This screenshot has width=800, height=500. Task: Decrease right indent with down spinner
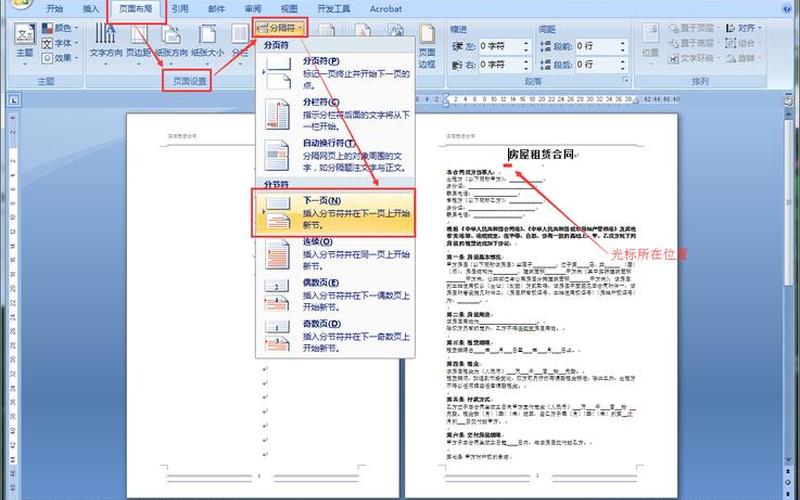tap(527, 68)
